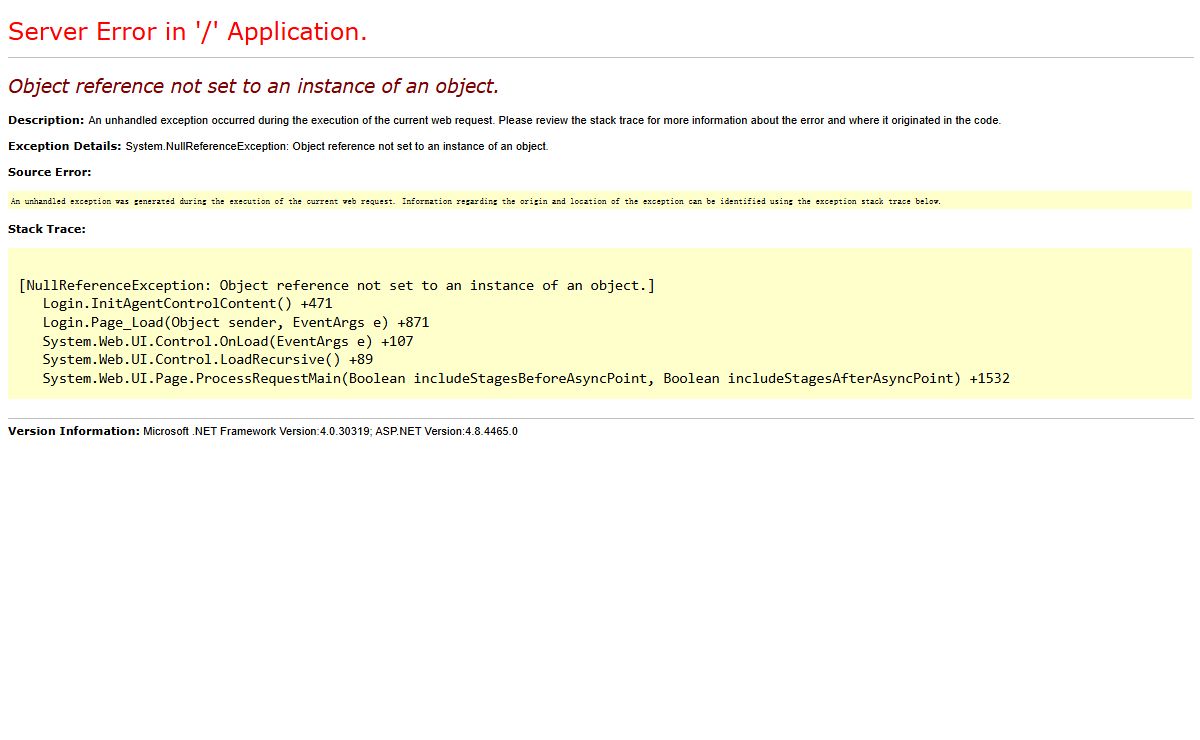The width and height of the screenshot is (1200, 740).
Task: Click the "System.Web.UI.Page.ProcessRequestMain" stack trace line
Action: pyautogui.click(x=526, y=379)
